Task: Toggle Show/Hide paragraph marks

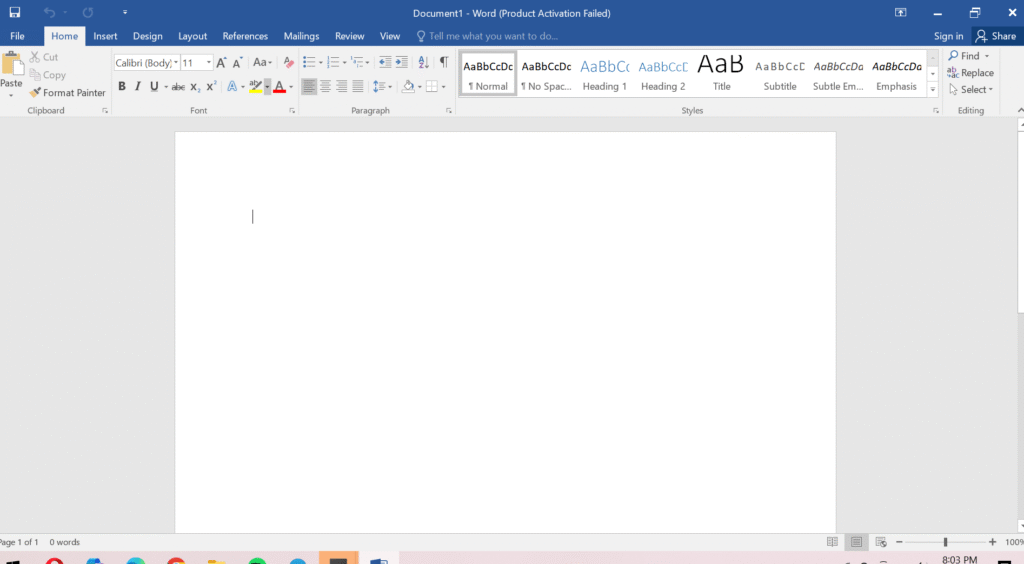Action: click(444, 63)
